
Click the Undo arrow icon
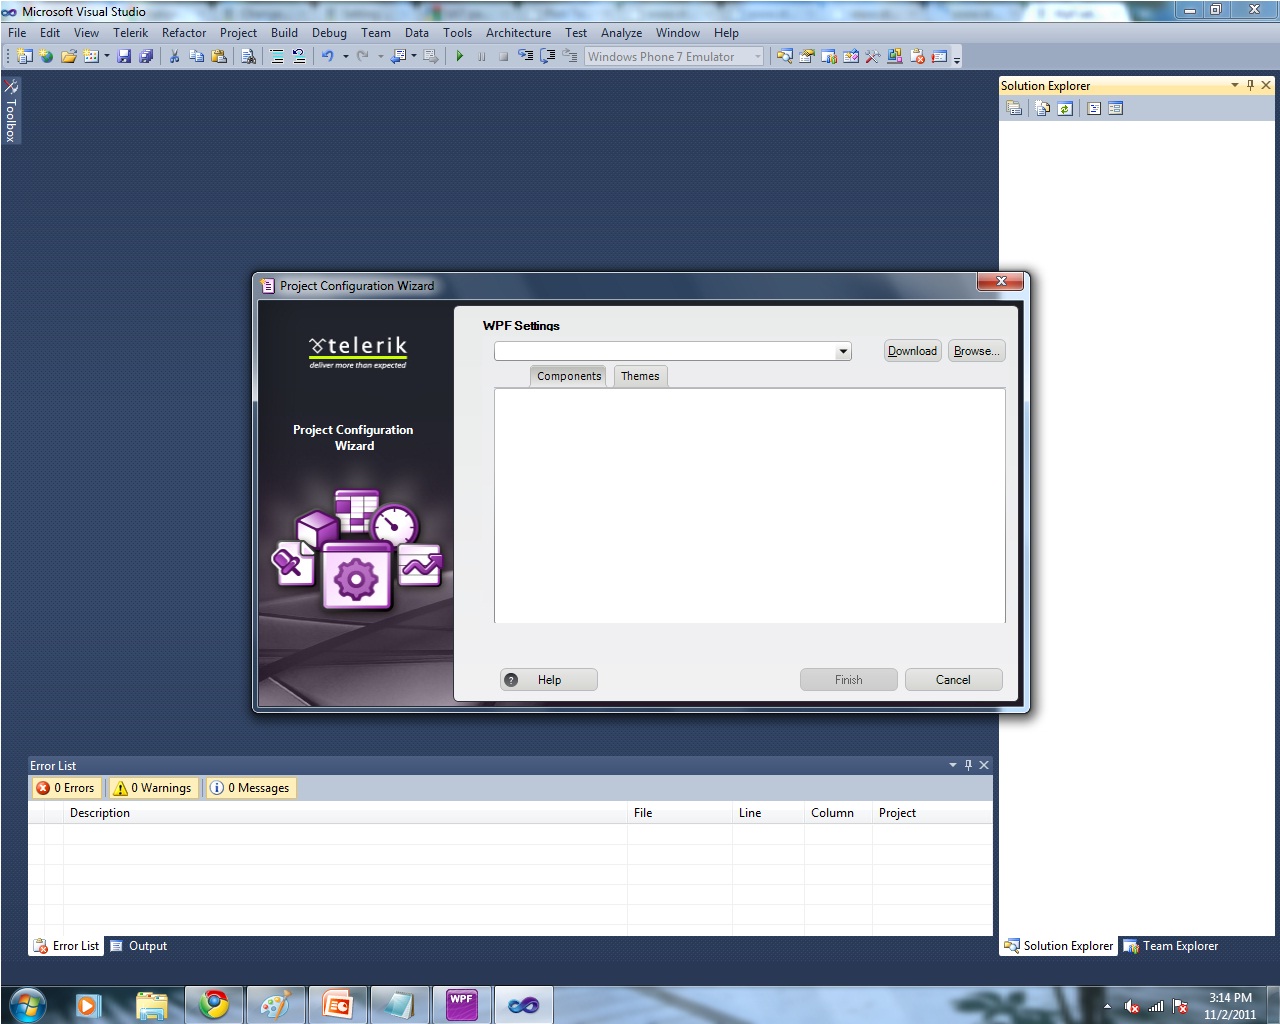click(328, 57)
